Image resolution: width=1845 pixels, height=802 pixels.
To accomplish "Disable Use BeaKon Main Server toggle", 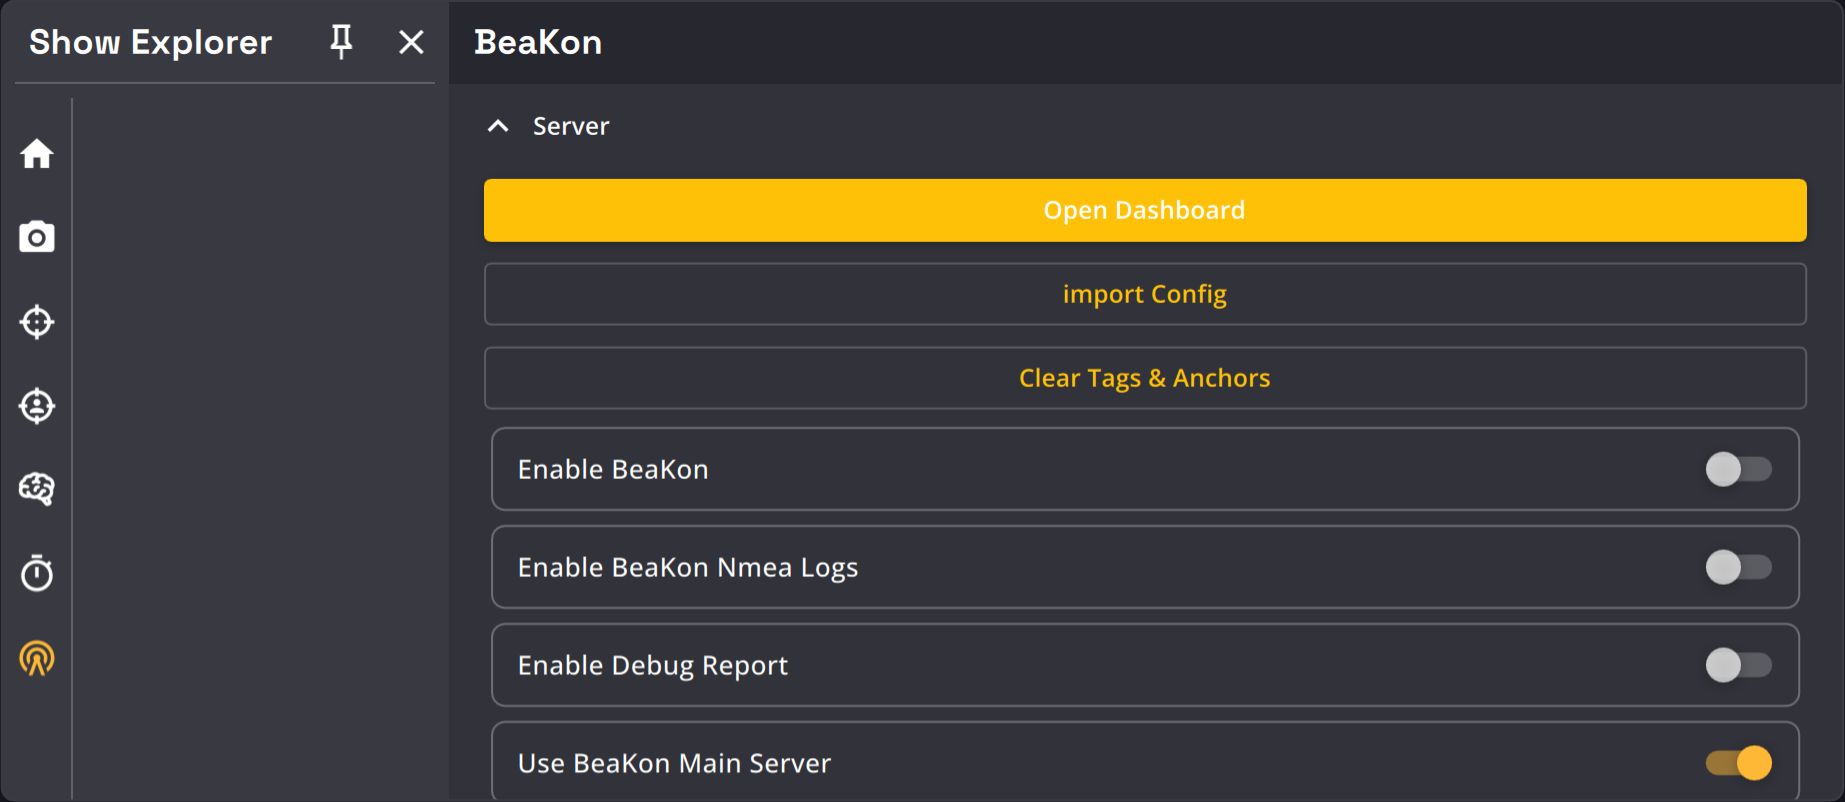I will [x=1738, y=763].
